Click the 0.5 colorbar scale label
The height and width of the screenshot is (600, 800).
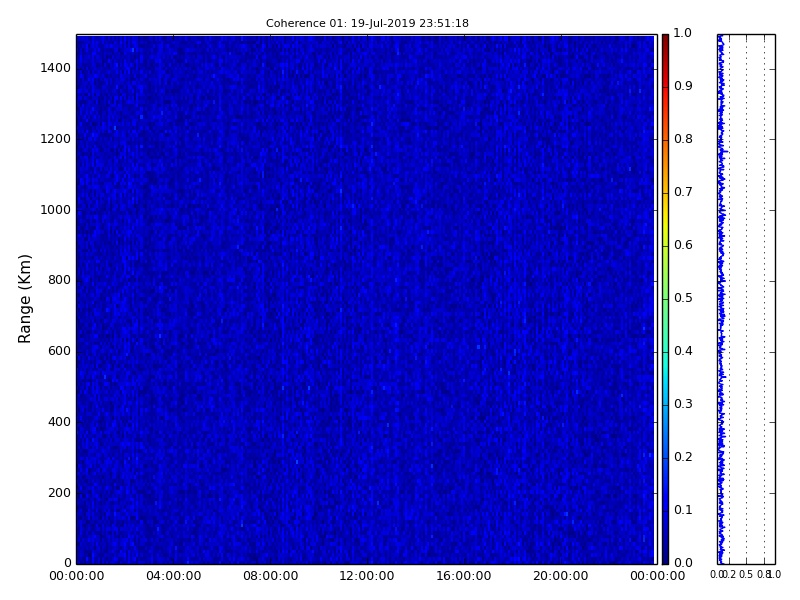click(683, 298)
